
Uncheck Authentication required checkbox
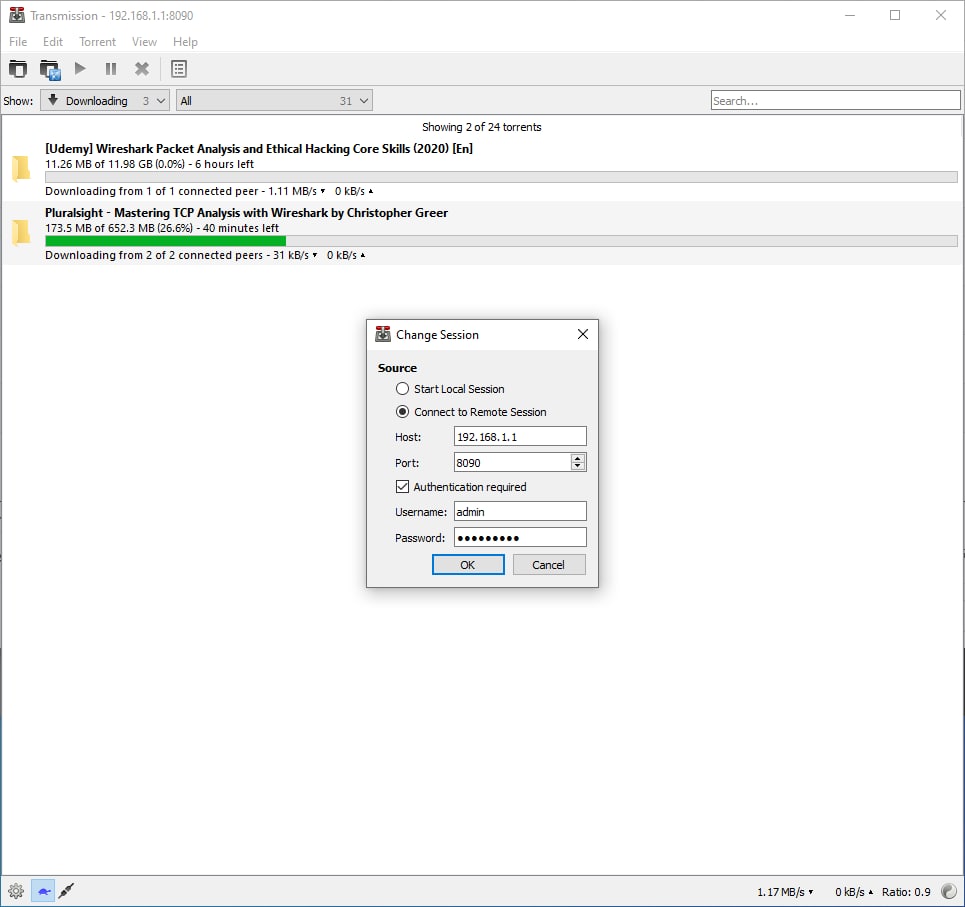[x=402, y=487]
